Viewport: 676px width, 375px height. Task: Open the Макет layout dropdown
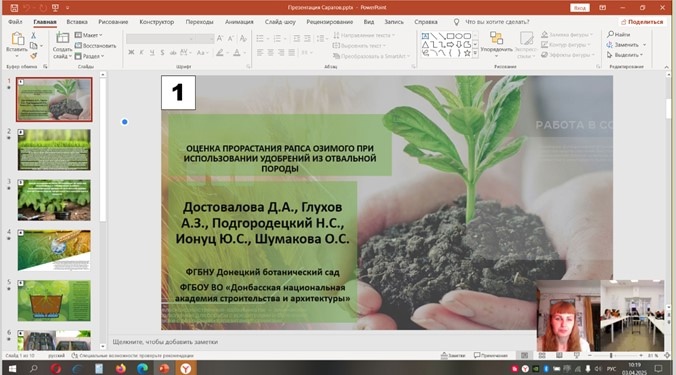tap(88, 35)
